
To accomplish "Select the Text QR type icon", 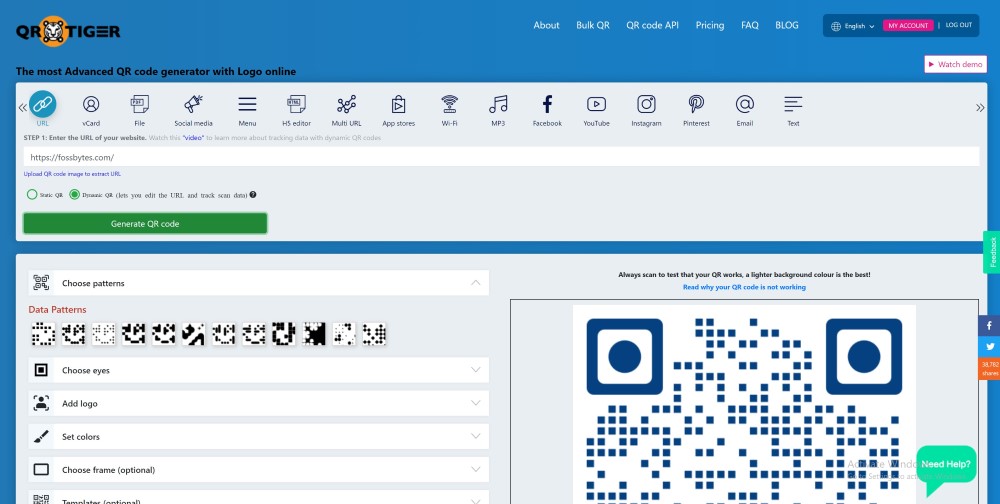I will click(793, 104).
